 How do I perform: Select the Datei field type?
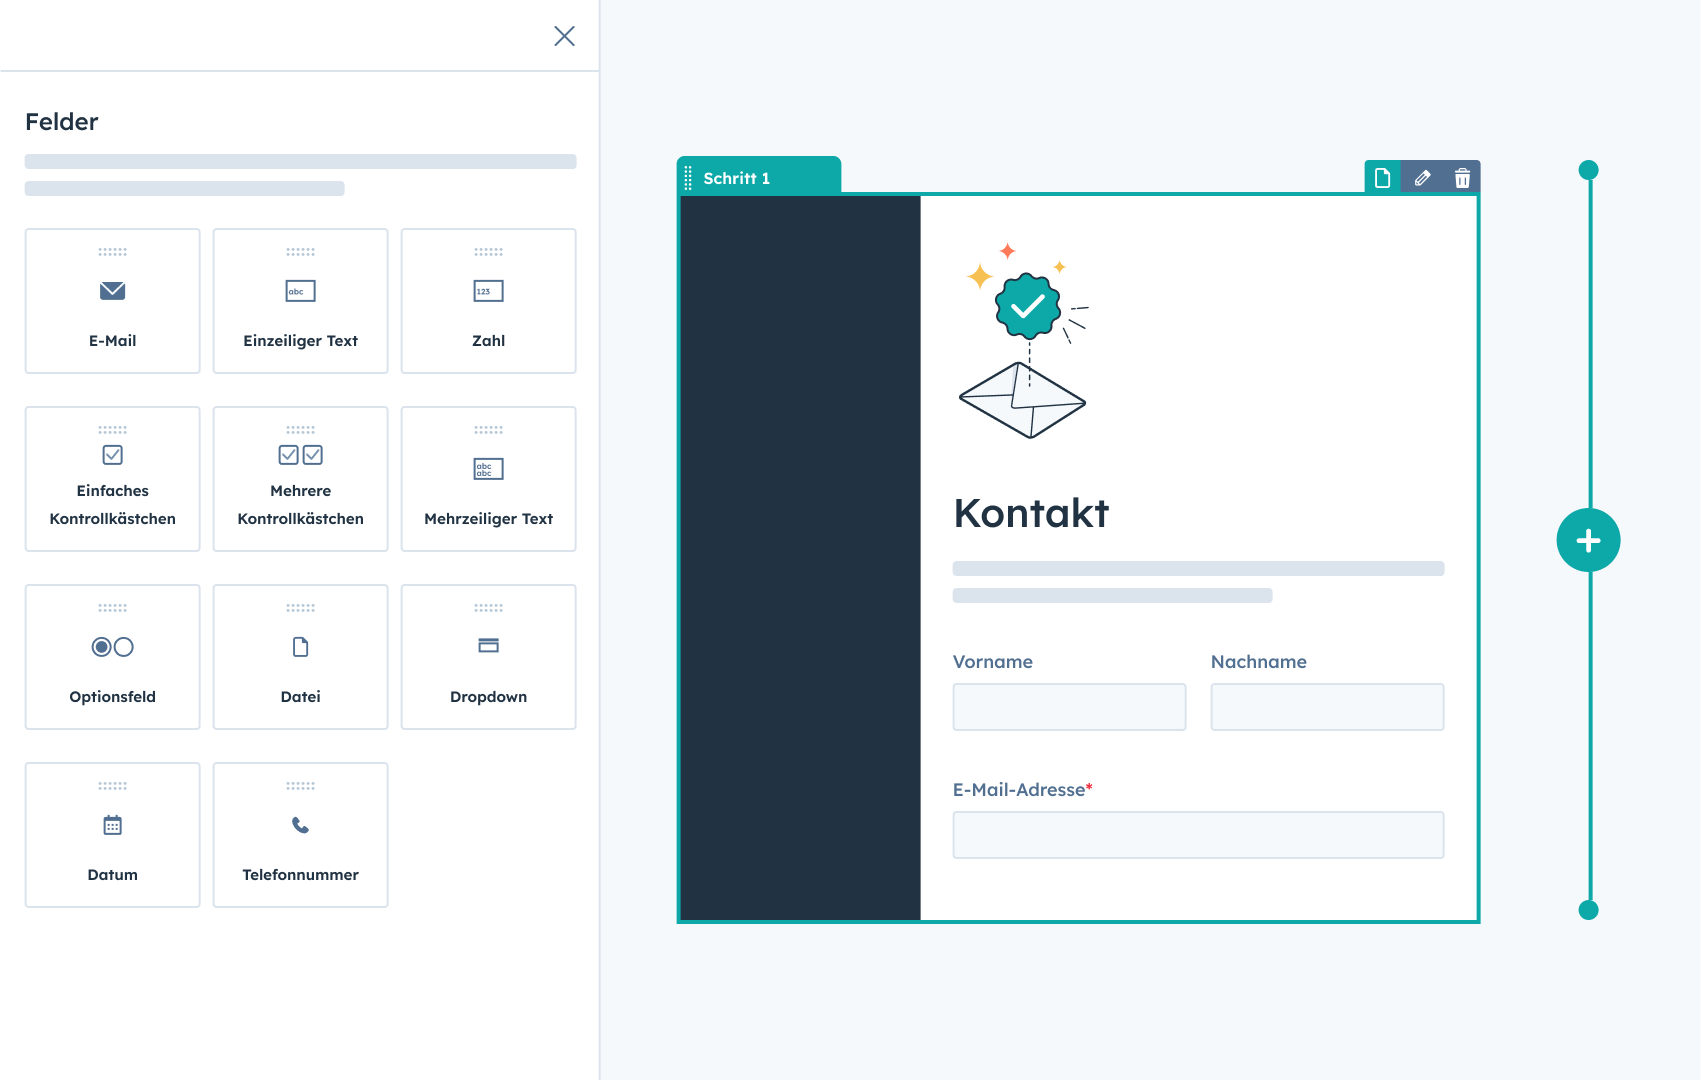300,656
